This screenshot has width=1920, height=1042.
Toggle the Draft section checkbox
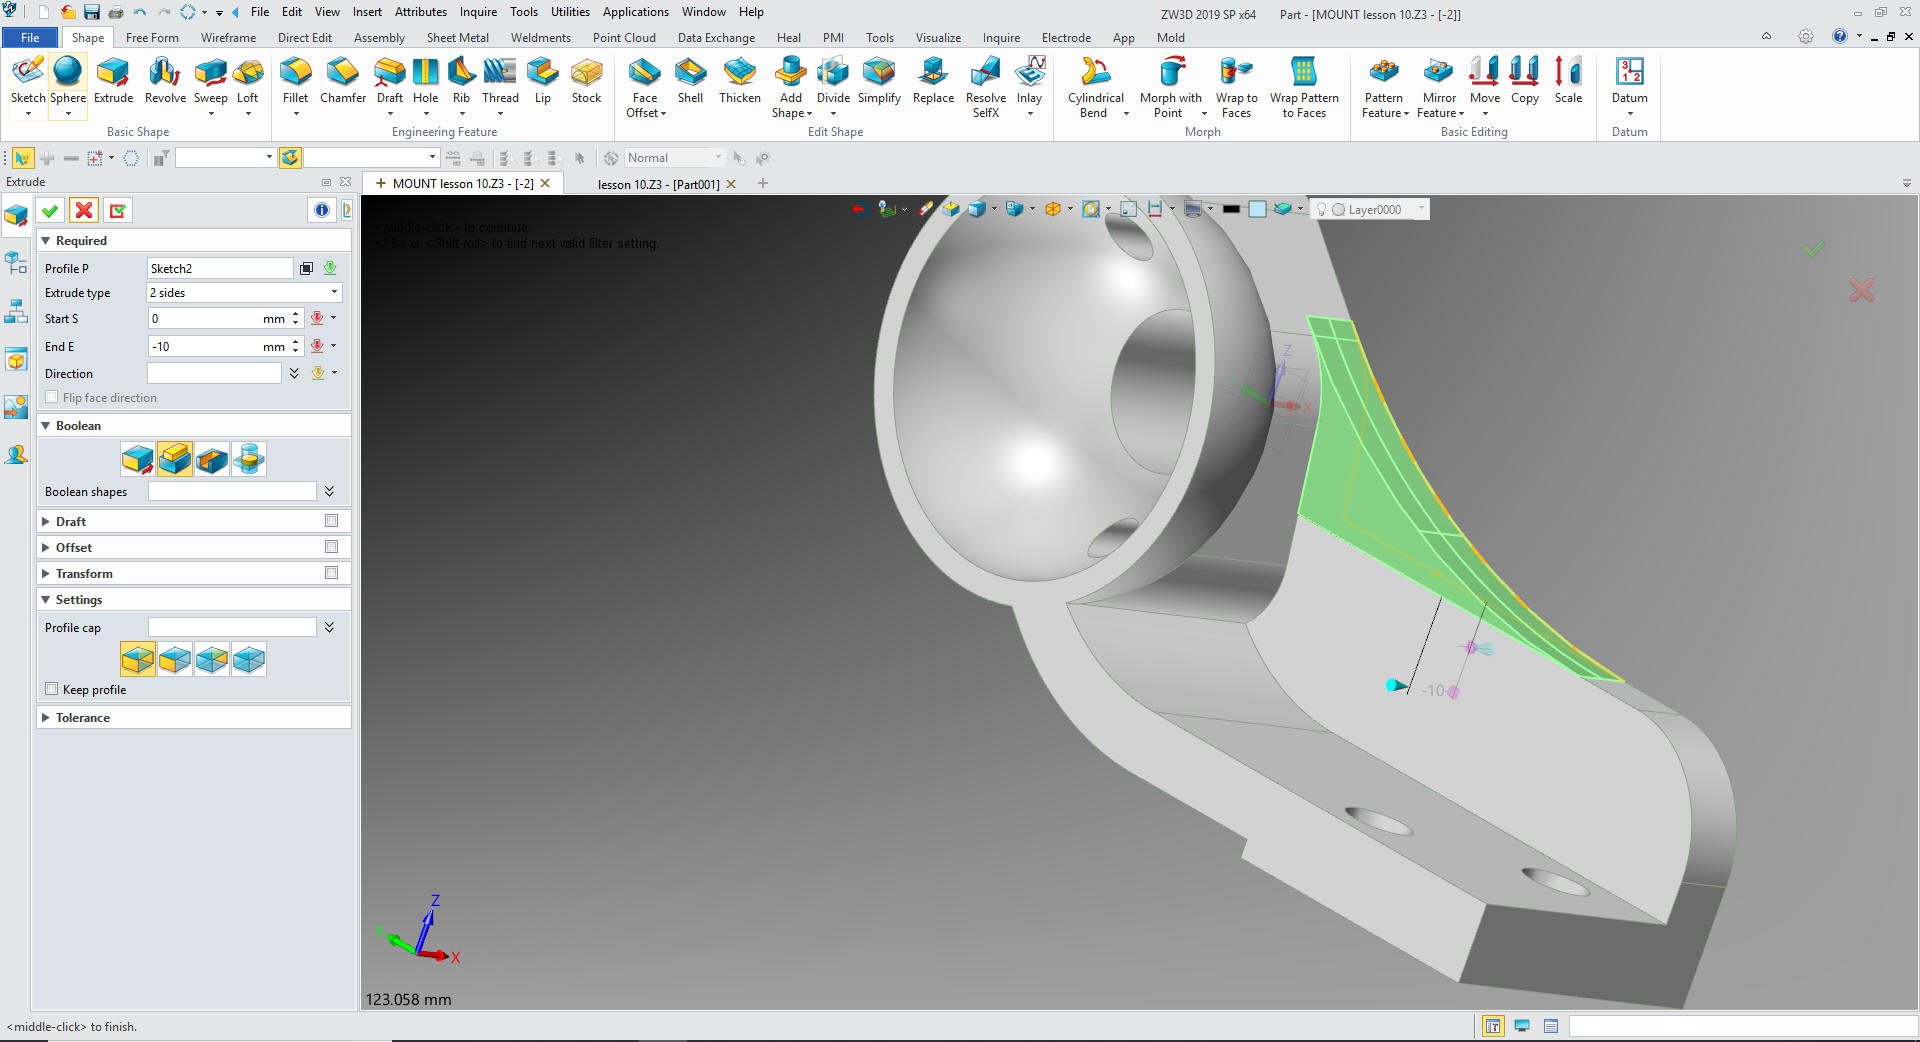331,521
